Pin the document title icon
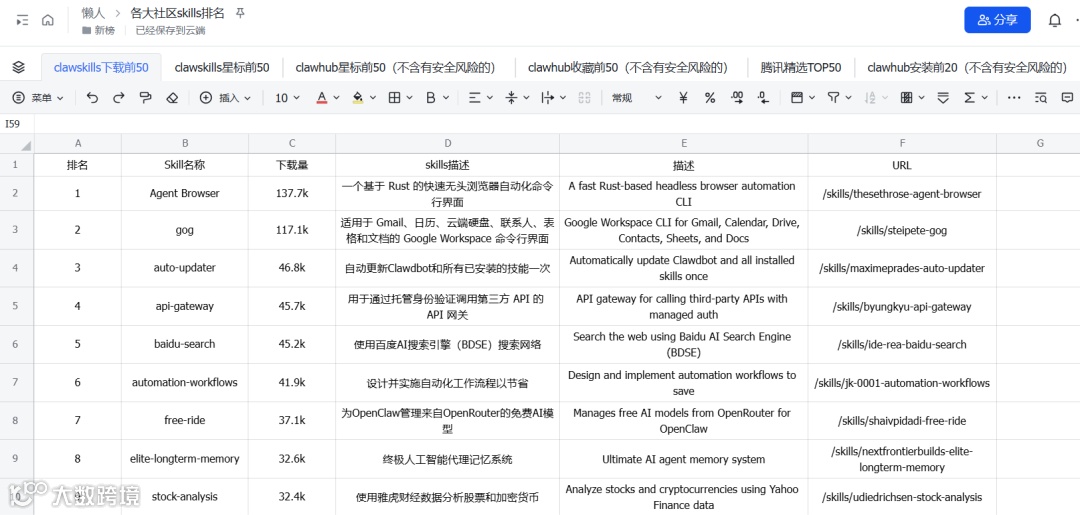 (240, 13)
